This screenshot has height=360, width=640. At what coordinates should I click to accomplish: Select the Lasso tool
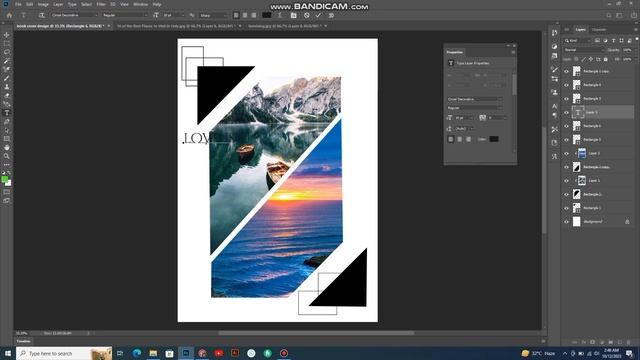click(7, 52)
